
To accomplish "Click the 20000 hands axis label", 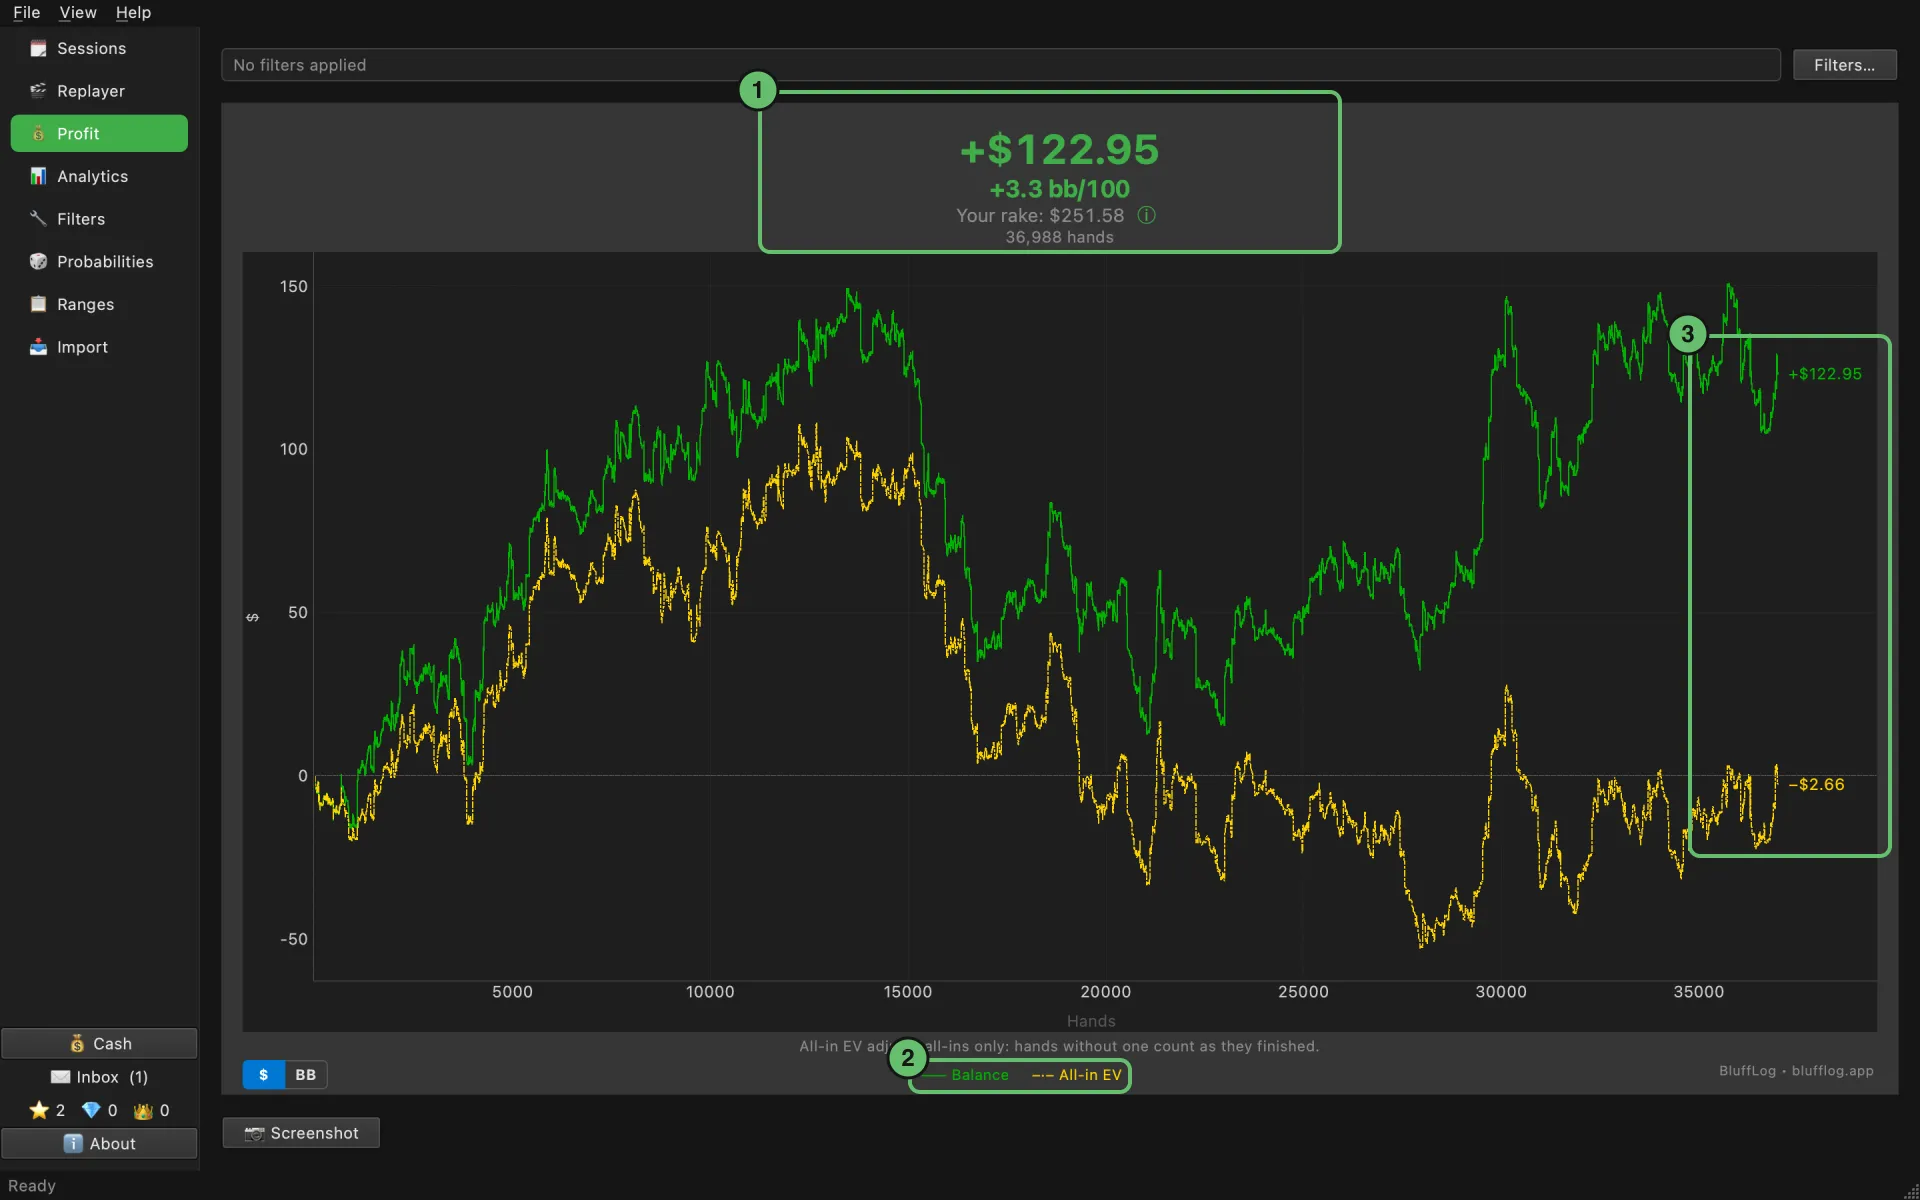I will pyautogui.click(x=1105, y=992).
